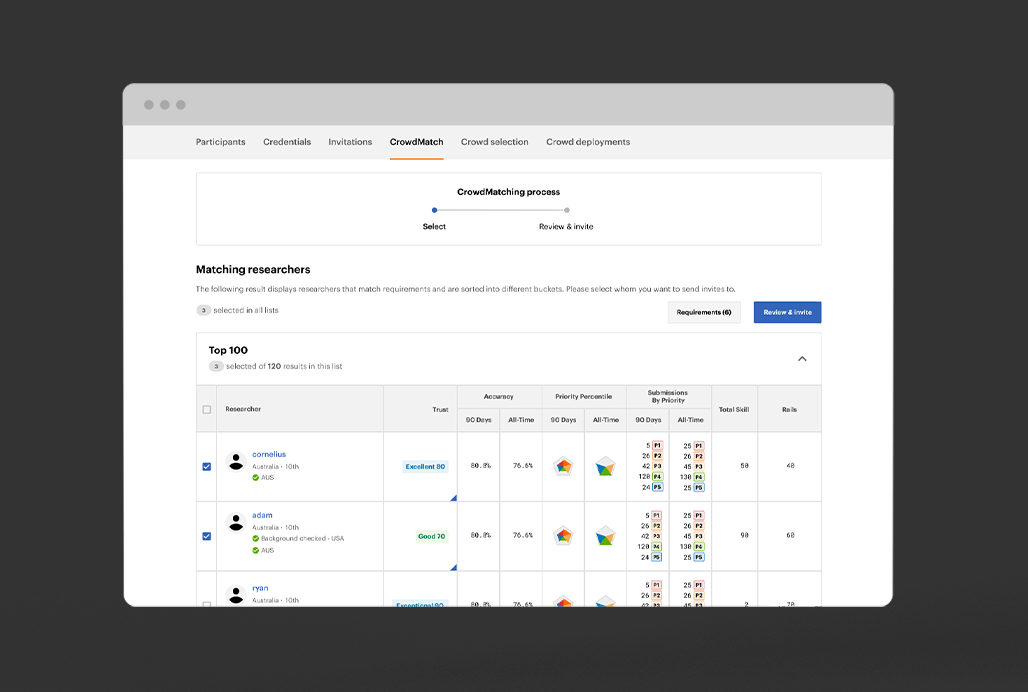This screenshot has width=1028, height=692.
Task: Open cornelius's All-Time priority radar chart
Action: point(605,466)
